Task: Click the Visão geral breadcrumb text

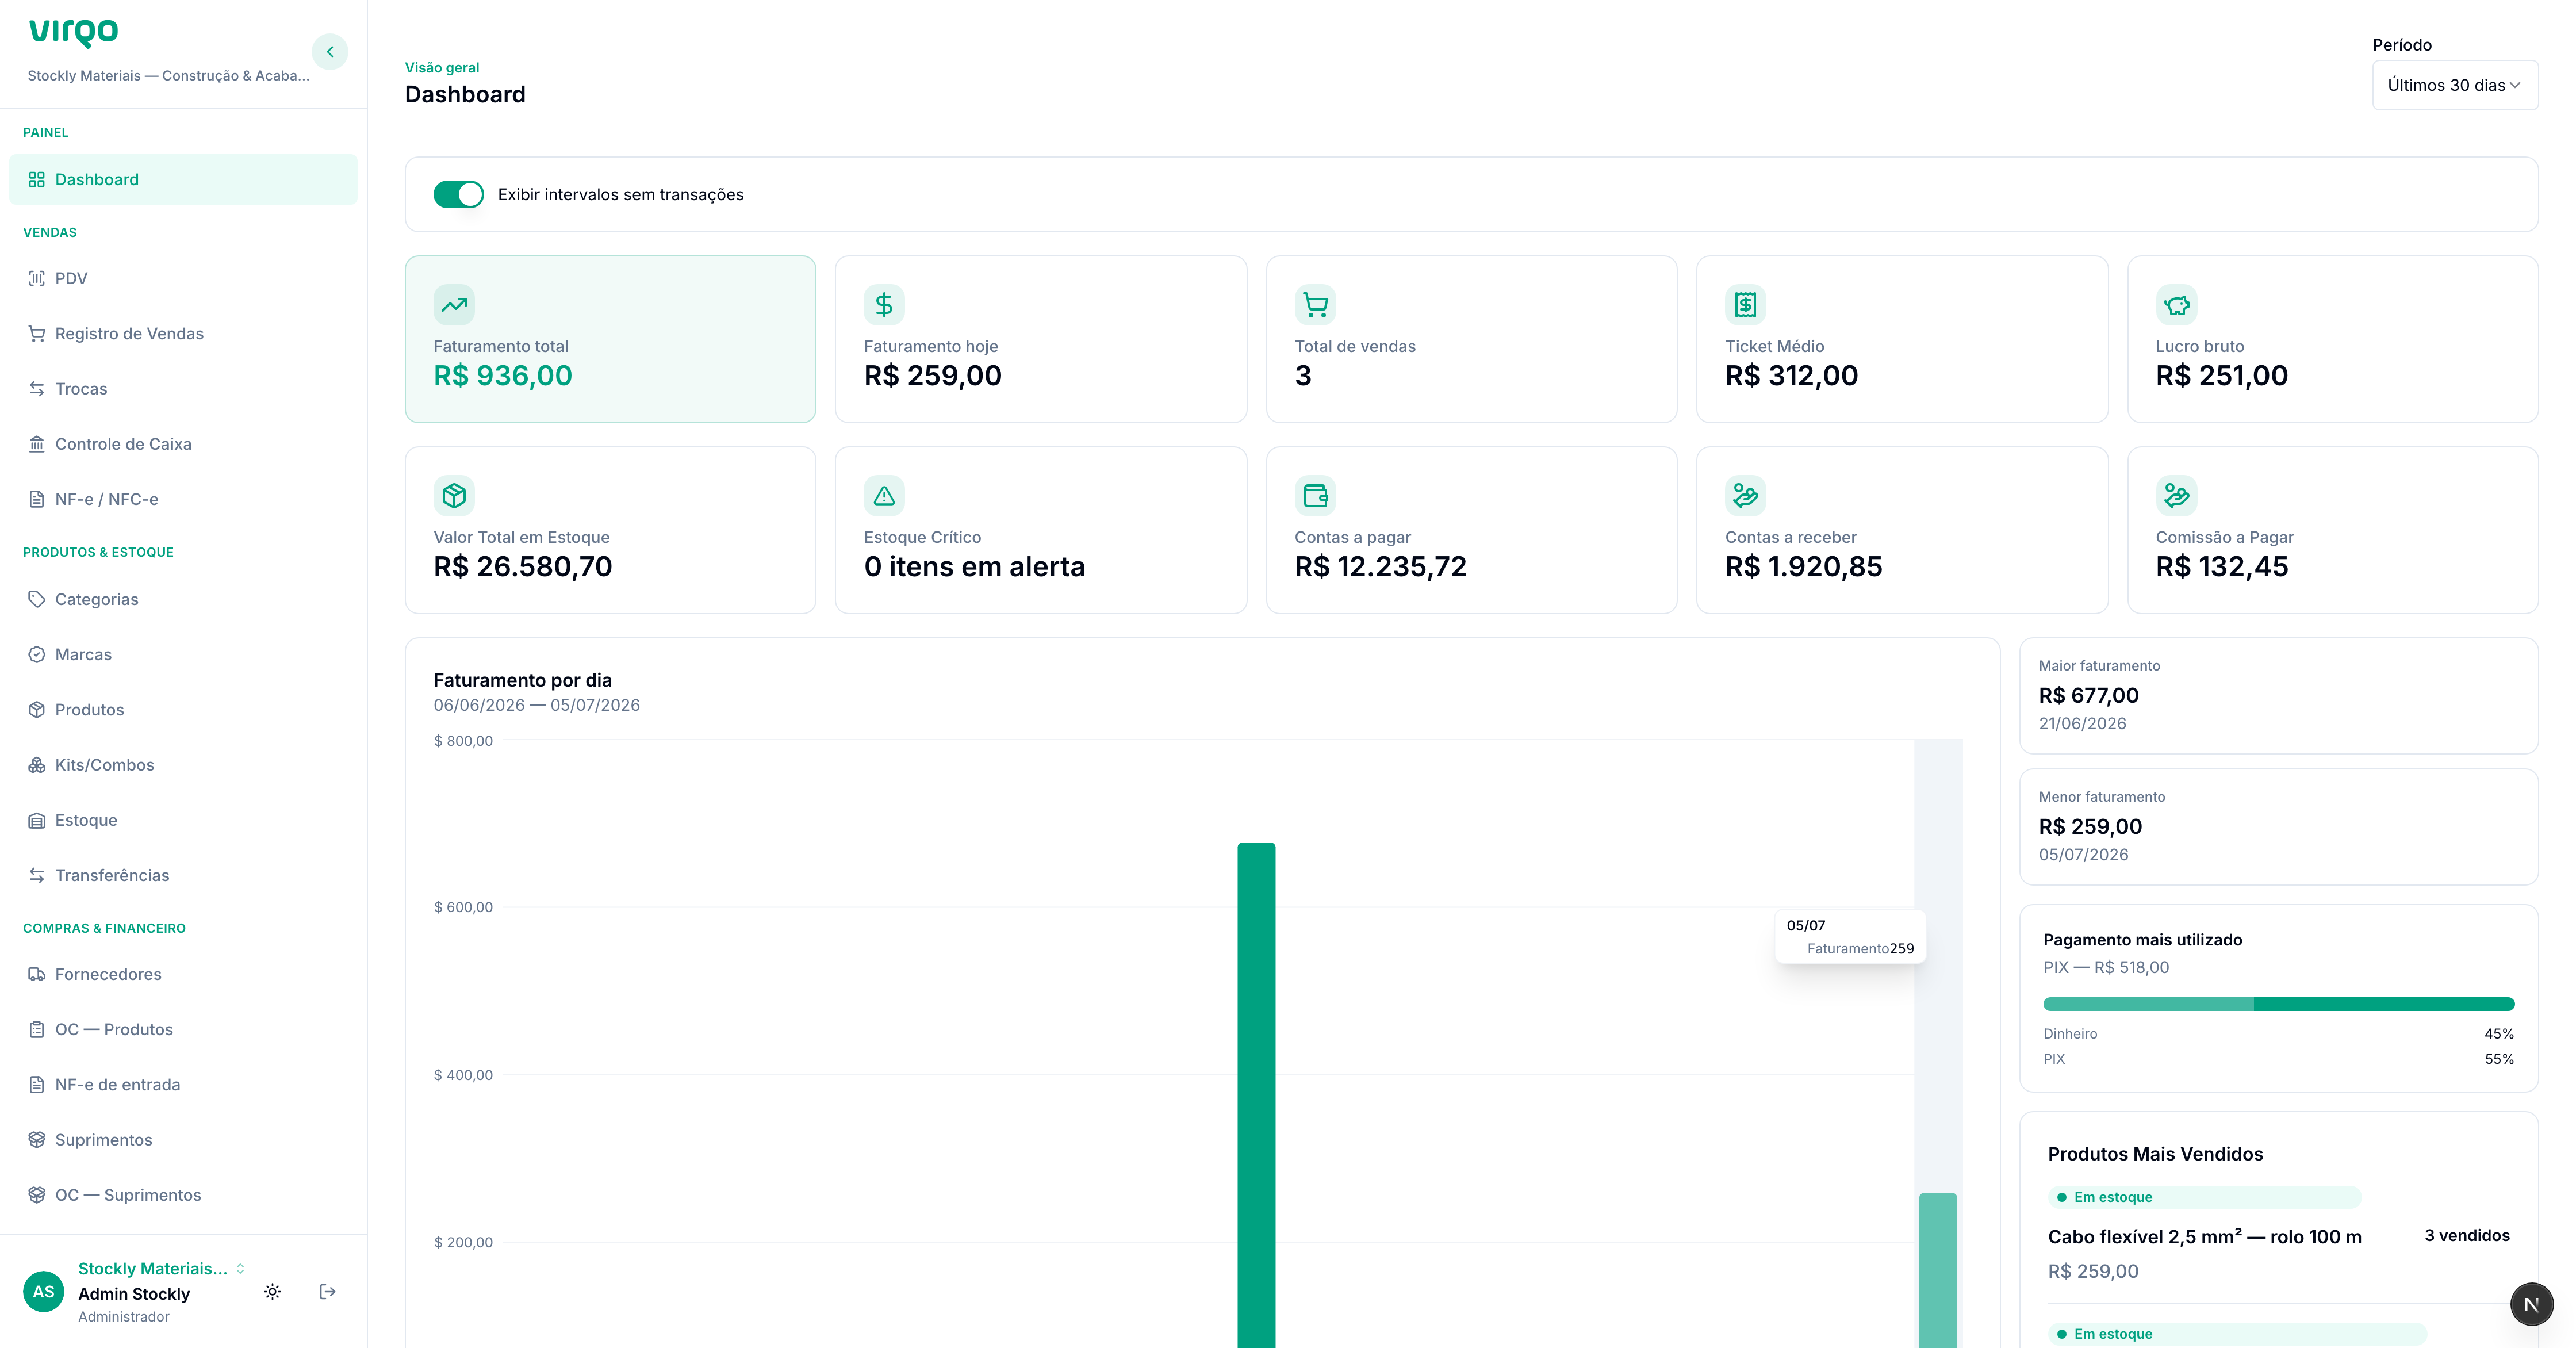Action: (x=442, y=68)
